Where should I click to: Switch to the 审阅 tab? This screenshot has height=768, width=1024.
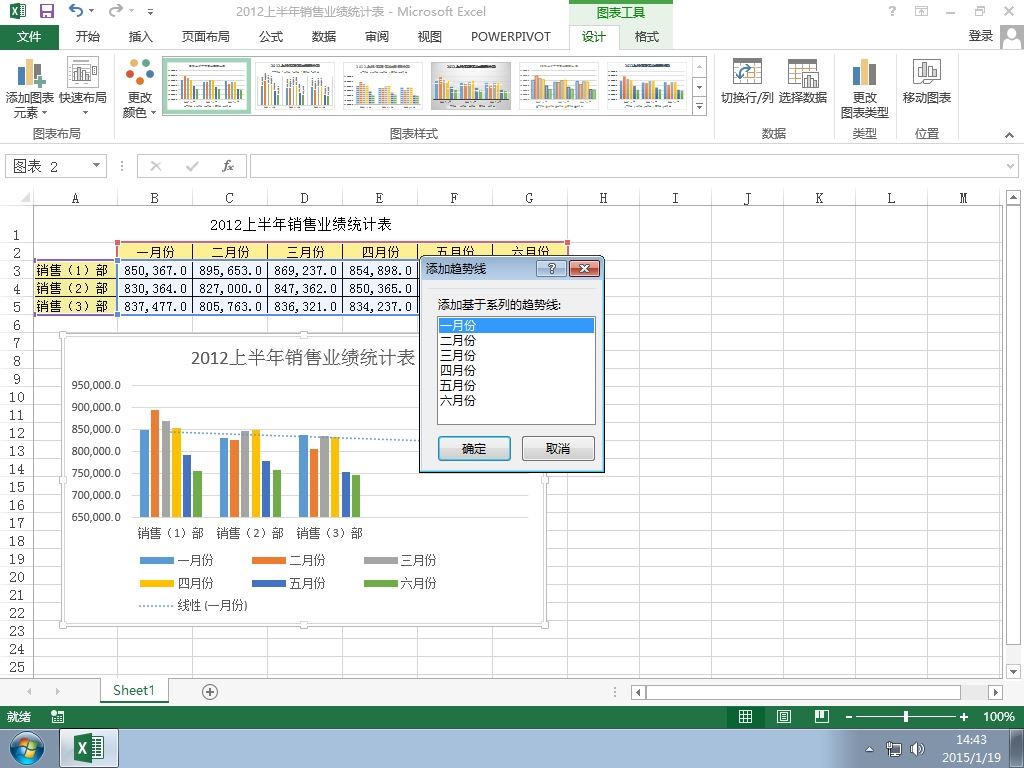[376, 37]
